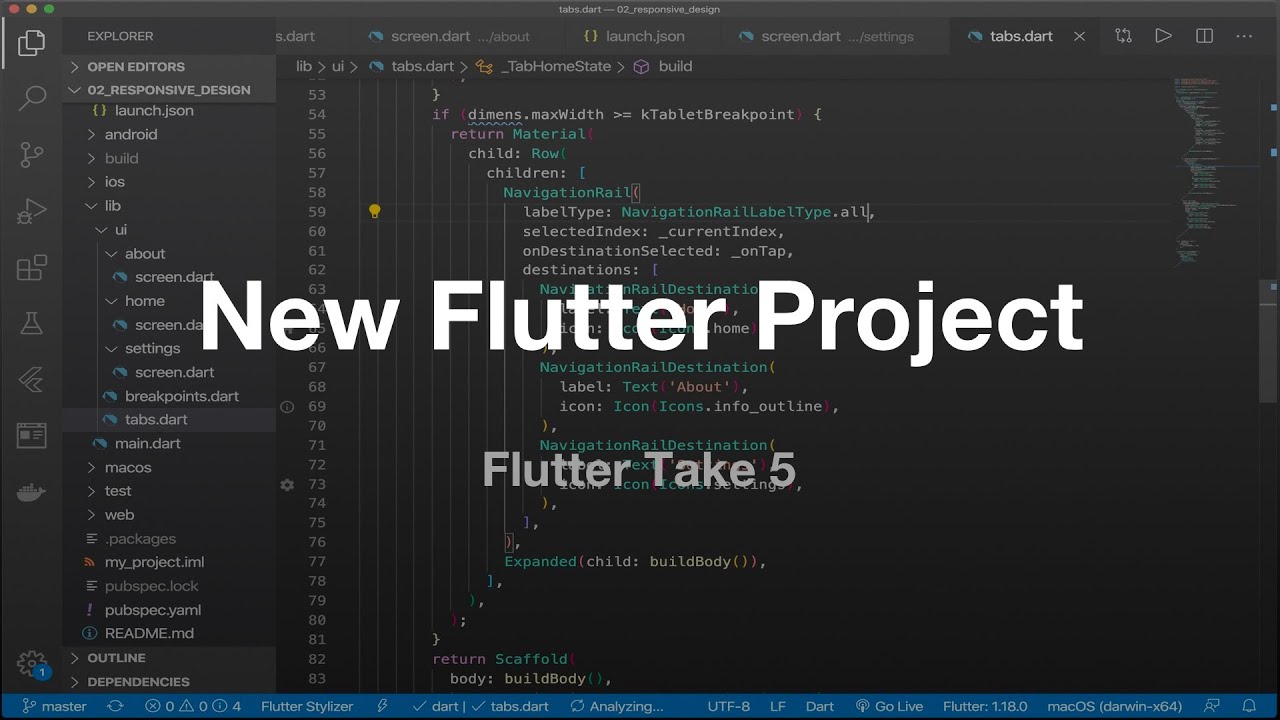Image resolution: width=1280 pixels, height=720 pixels.
Task: Click the lightning bolt icon in status bar
Action: (x=382, y=706)
